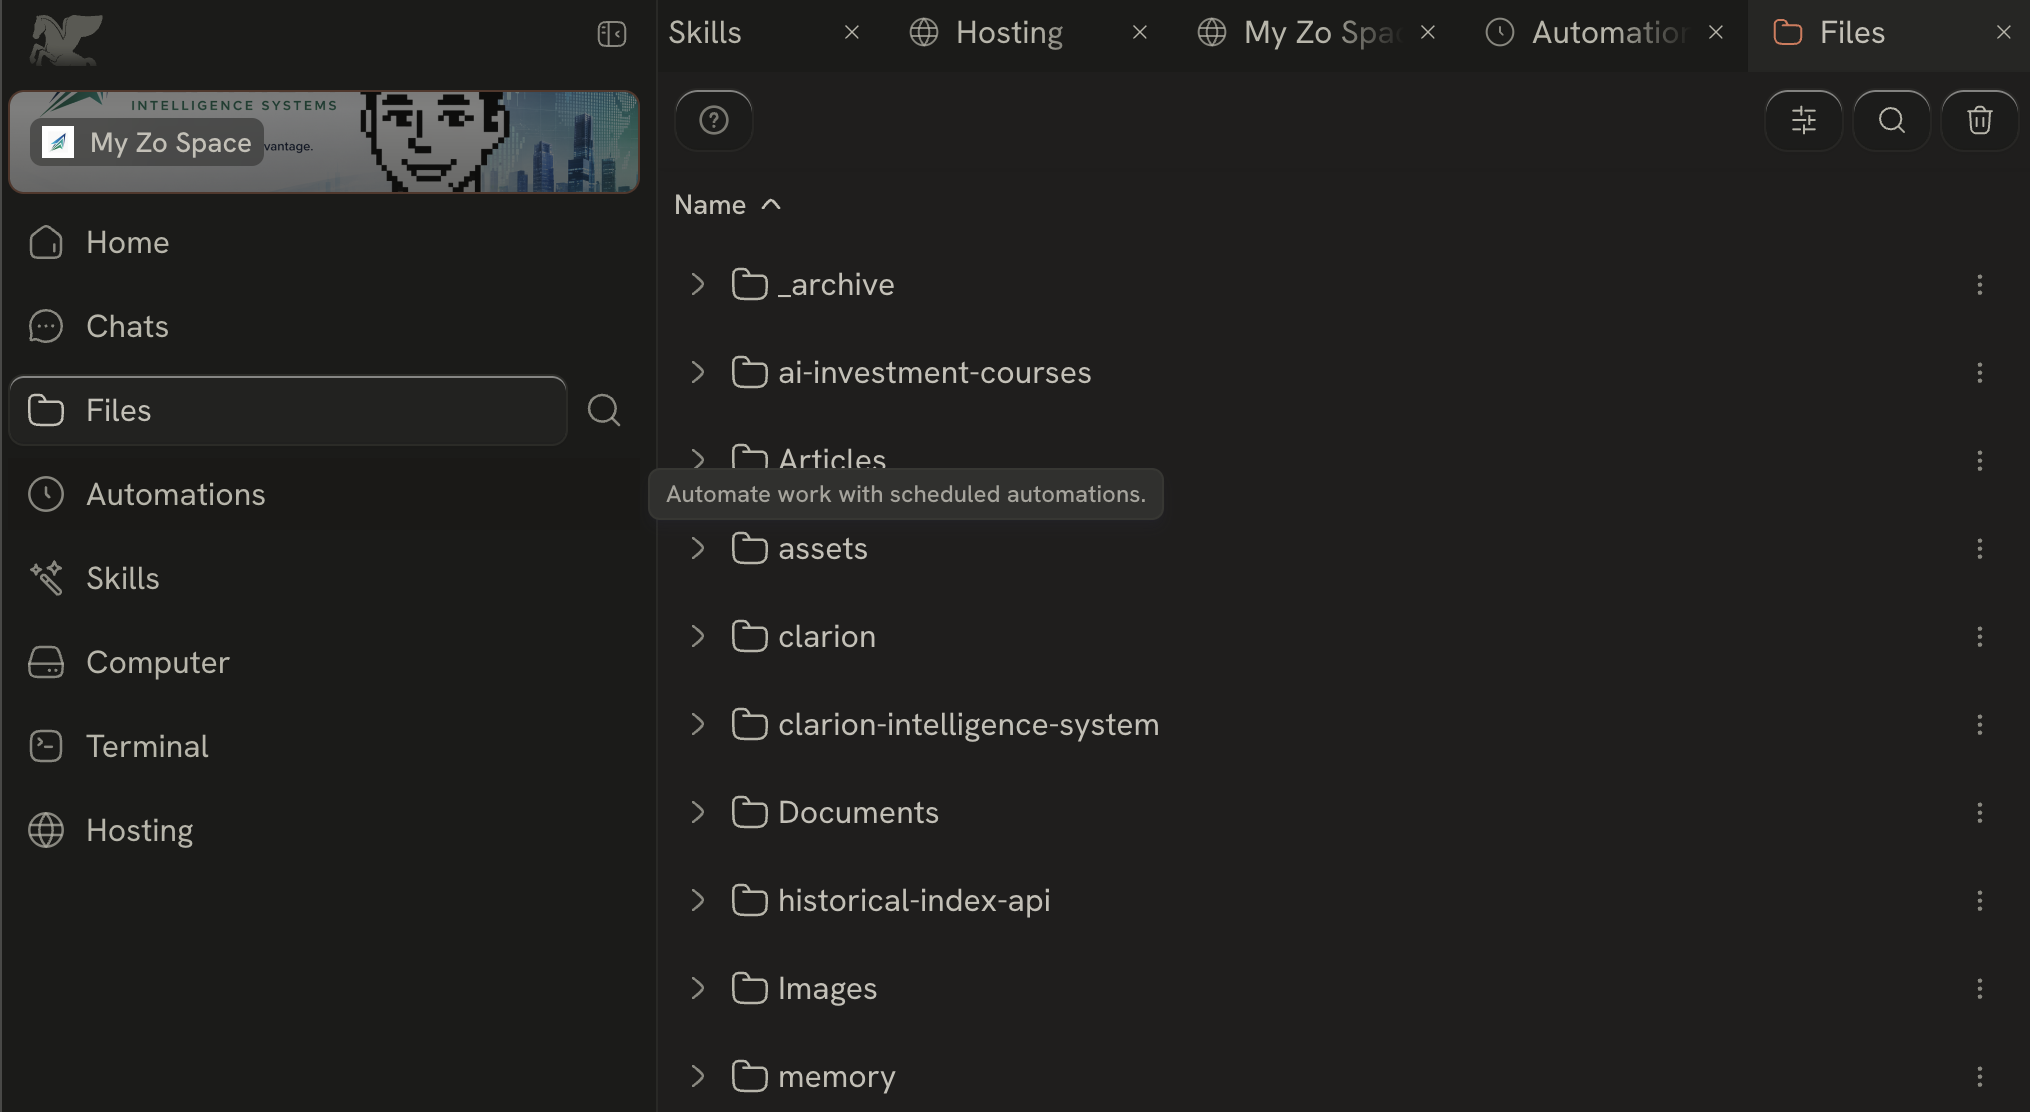This screenshot has width=2030, height=1112.
Task: Select the assets folder name
Action: point(823,549)
